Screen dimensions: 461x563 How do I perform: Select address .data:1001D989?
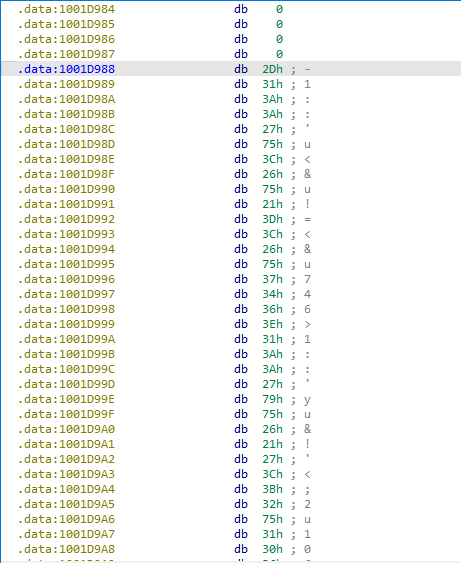[66, 84]
